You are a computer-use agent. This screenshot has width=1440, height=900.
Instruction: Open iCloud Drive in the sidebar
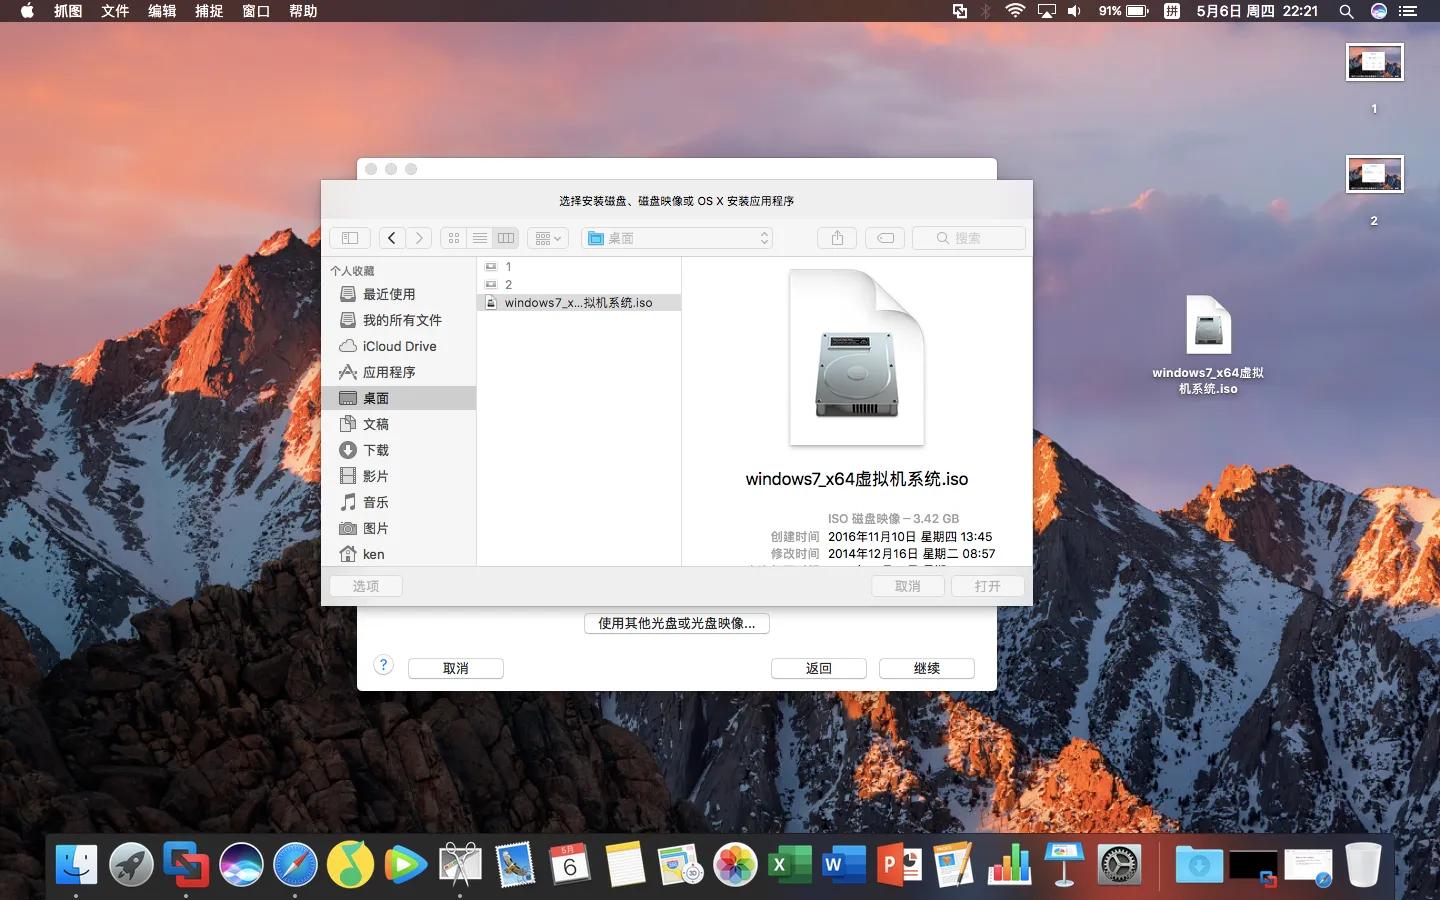point(397,346)
